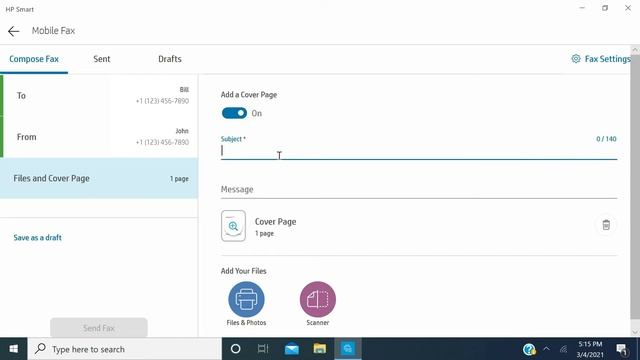Click the Send Fax button
Image resolution: width=640 pixels, height=360 pixels.
click(99, 328)
